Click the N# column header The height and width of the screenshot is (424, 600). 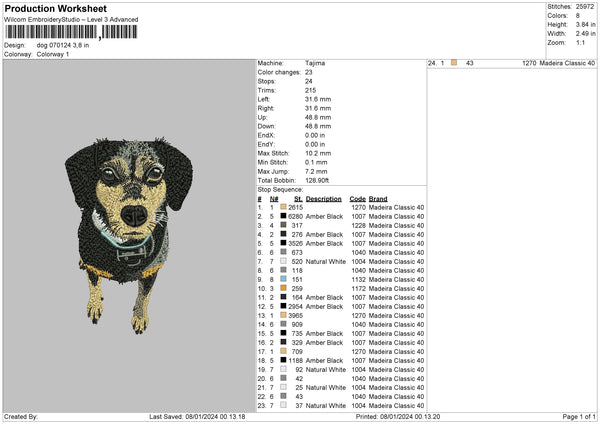(x=273, y=198)
